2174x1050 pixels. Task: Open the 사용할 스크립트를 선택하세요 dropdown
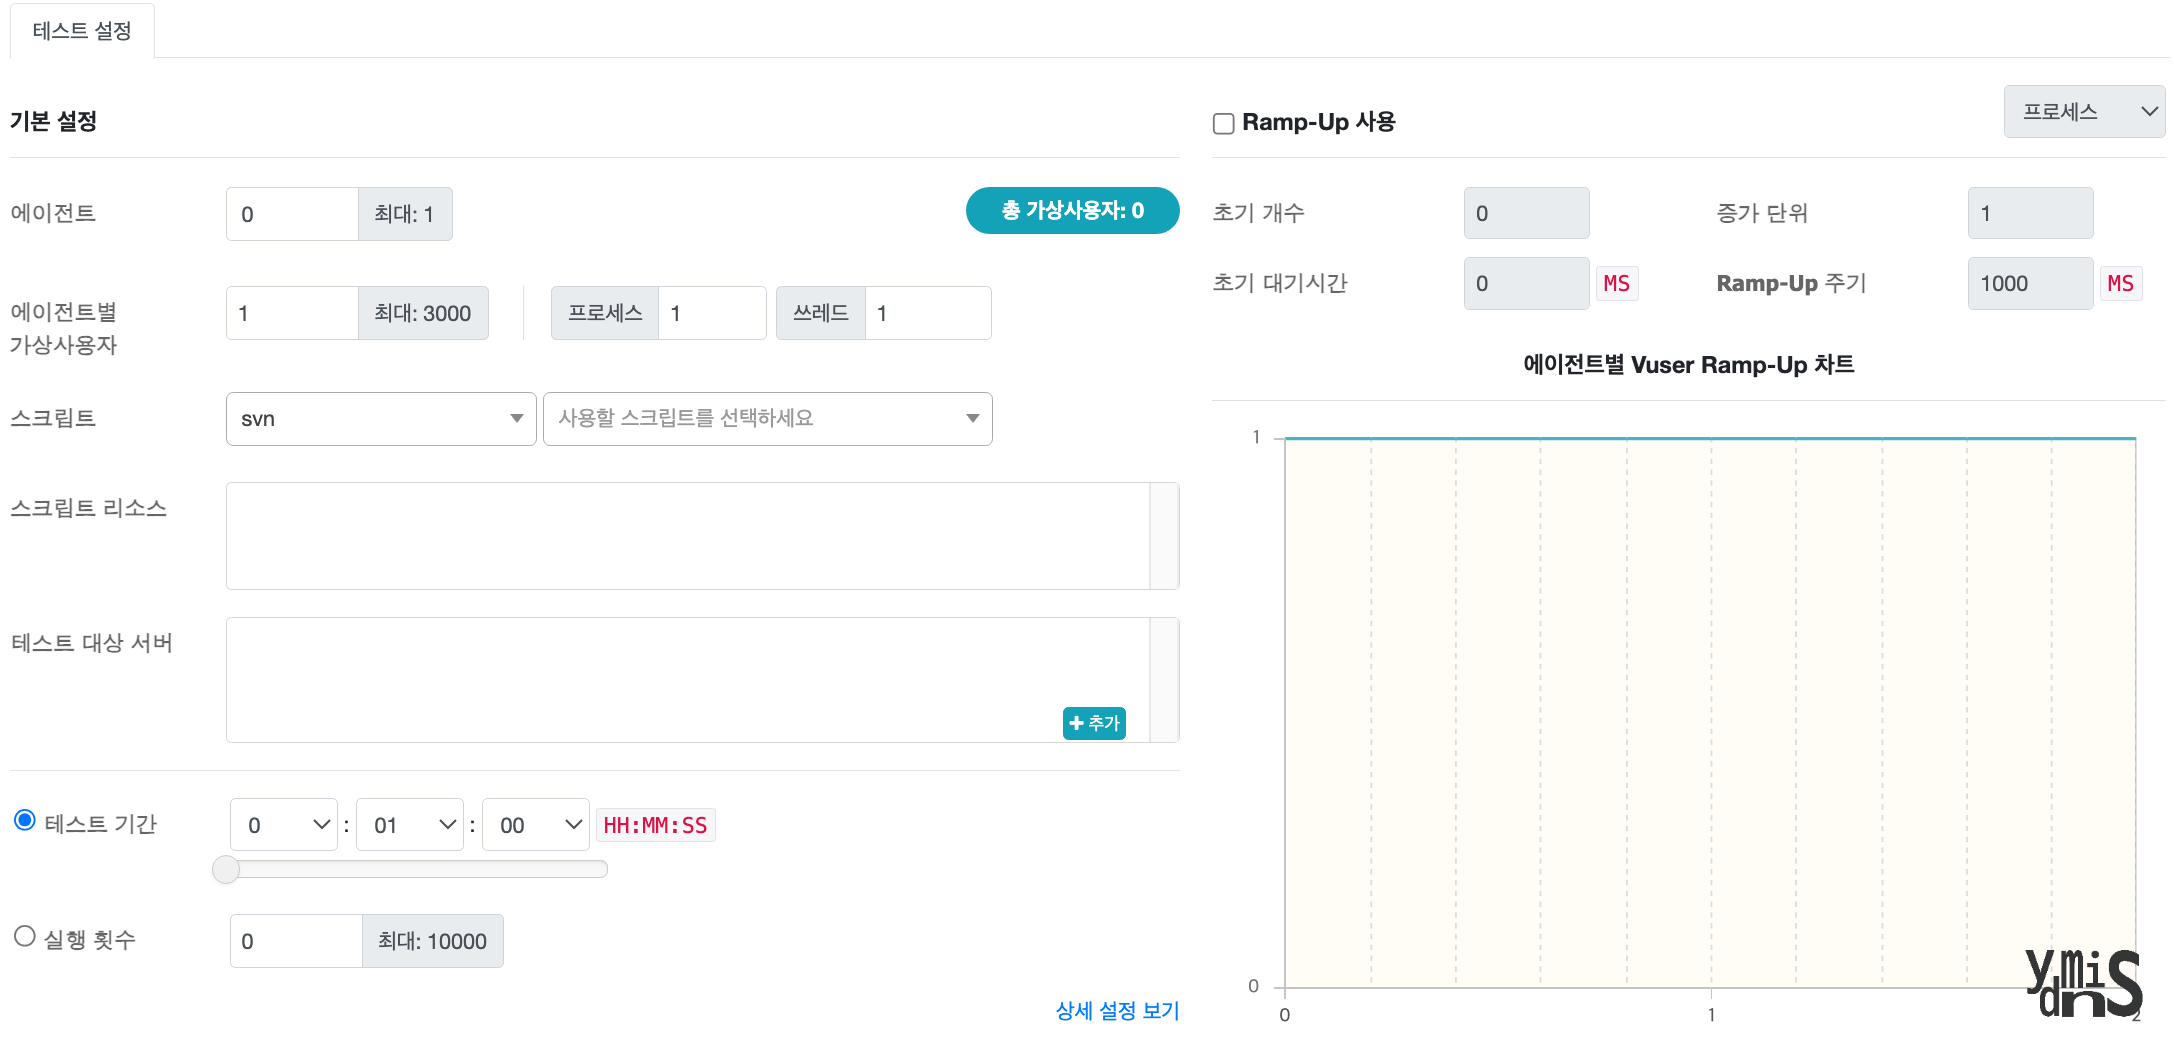[766, 418]
